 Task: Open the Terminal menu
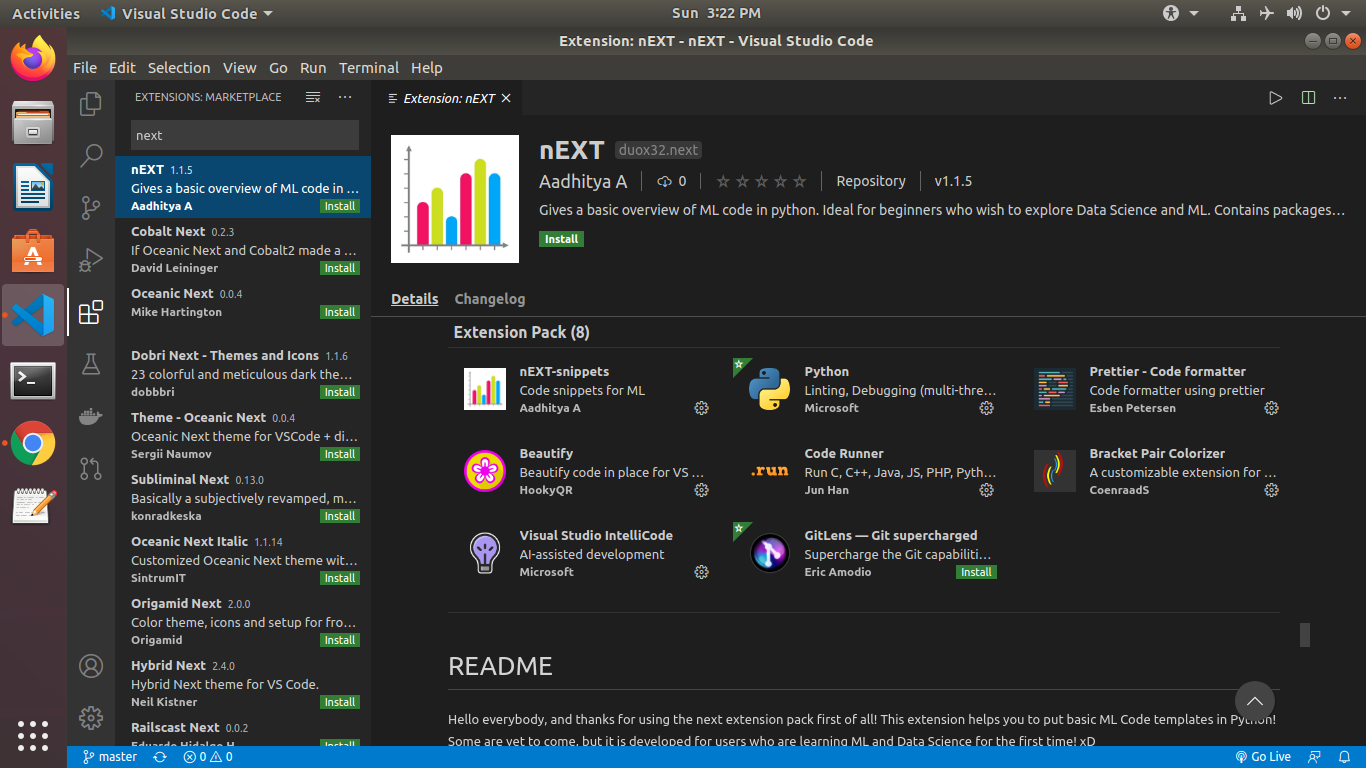[x=368, y=67]
